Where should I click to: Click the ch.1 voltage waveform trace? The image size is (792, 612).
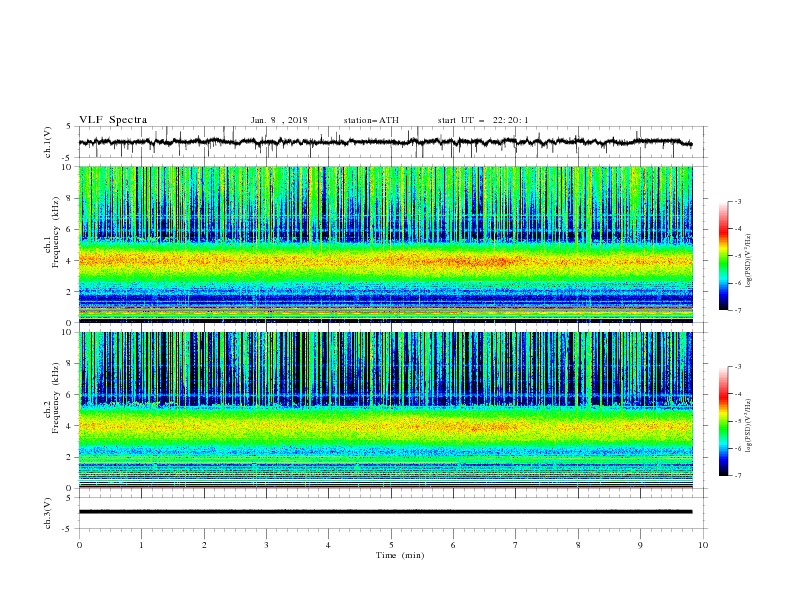[385, 142]
